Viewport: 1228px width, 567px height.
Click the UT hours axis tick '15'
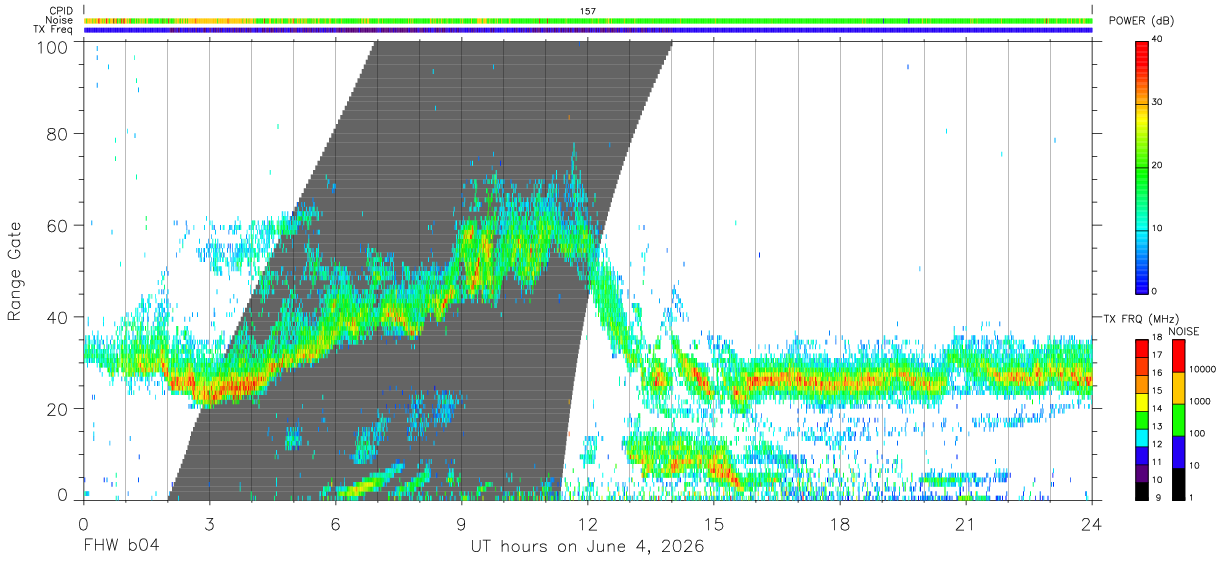coord(714,524)
